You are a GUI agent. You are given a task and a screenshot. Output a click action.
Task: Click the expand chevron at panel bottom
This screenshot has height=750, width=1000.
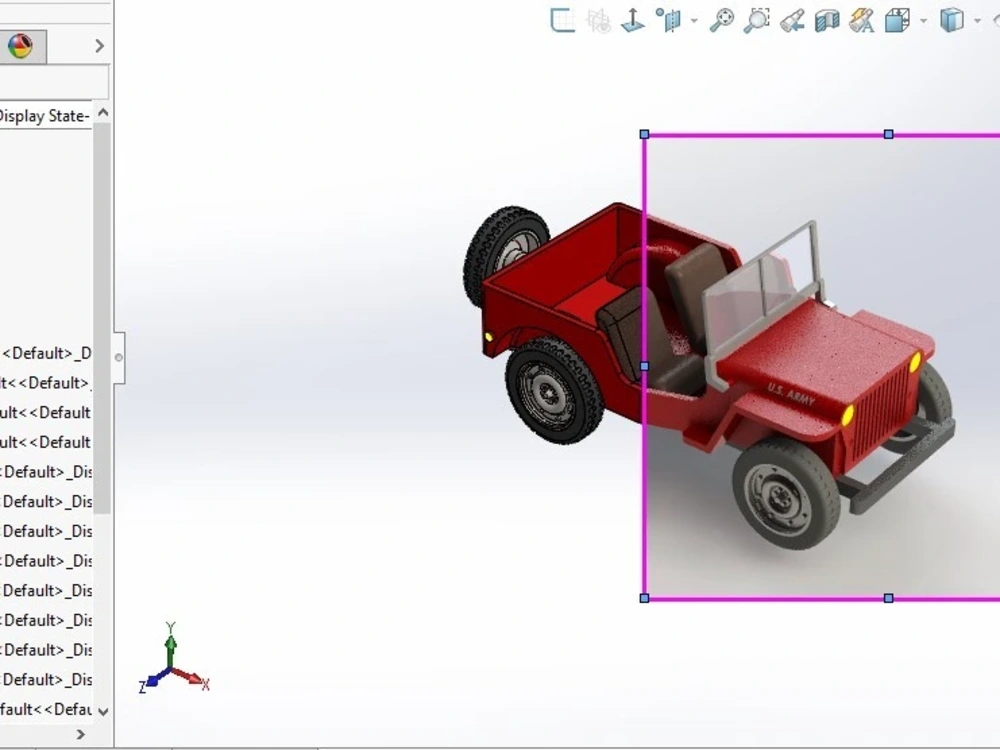point(80,733)
